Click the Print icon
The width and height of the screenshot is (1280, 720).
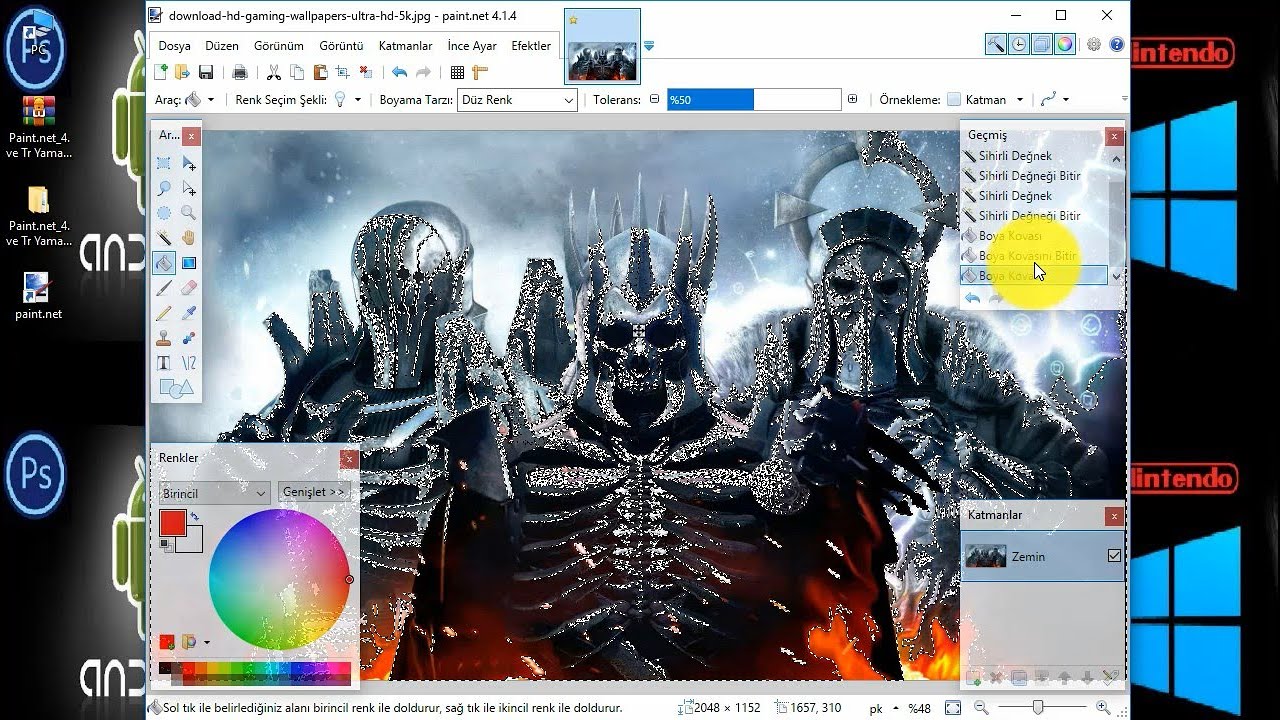(x=240, y=72)
